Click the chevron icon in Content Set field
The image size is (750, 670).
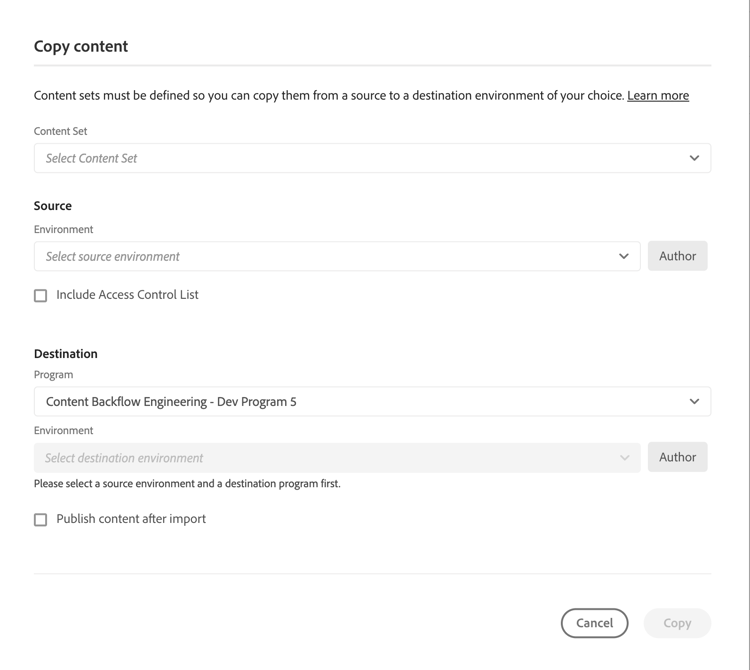[694, 158]
